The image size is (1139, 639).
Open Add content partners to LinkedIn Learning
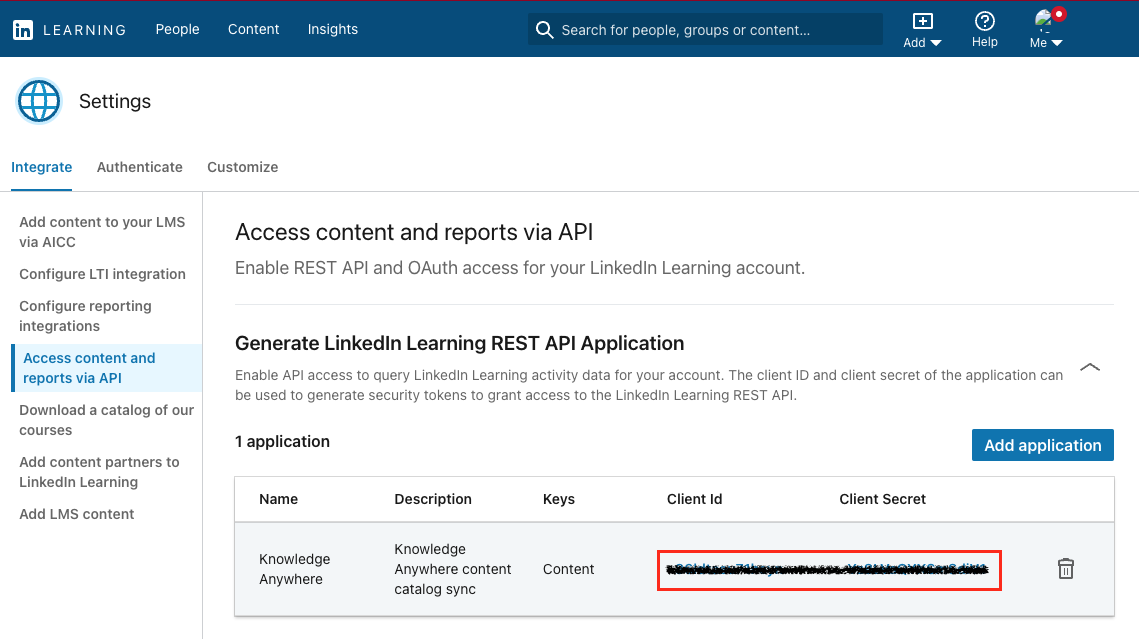point(100,472)
